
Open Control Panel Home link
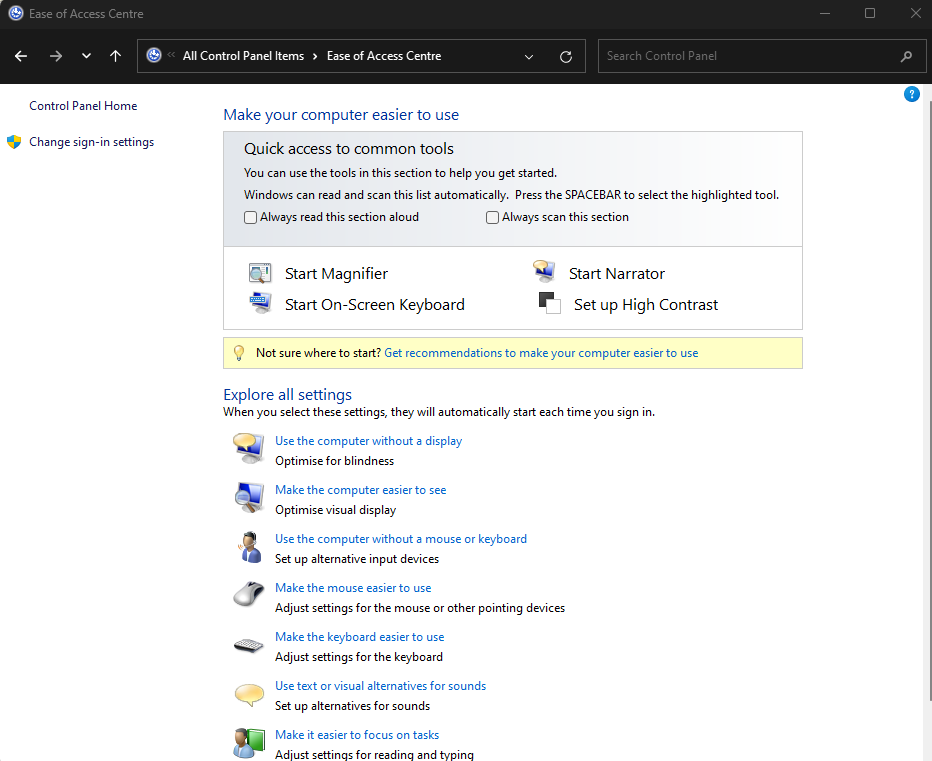(x=83, y=106)
